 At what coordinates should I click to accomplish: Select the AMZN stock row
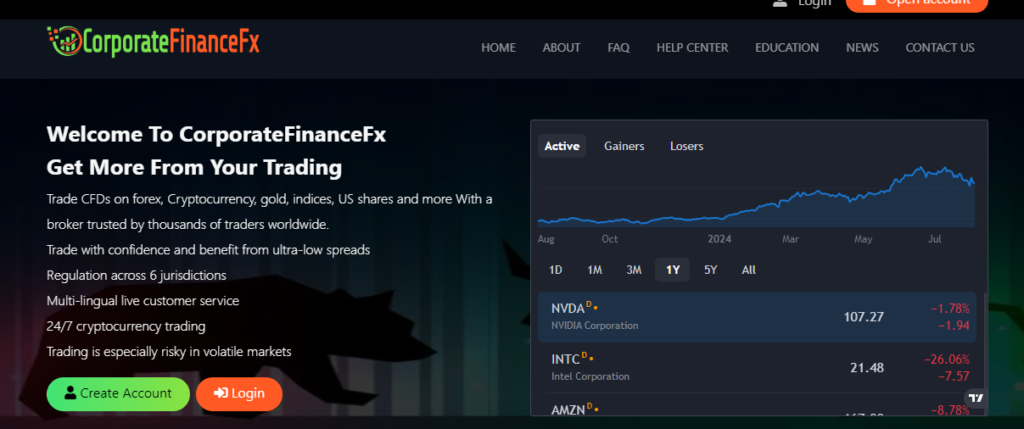(x=757, y=405)
